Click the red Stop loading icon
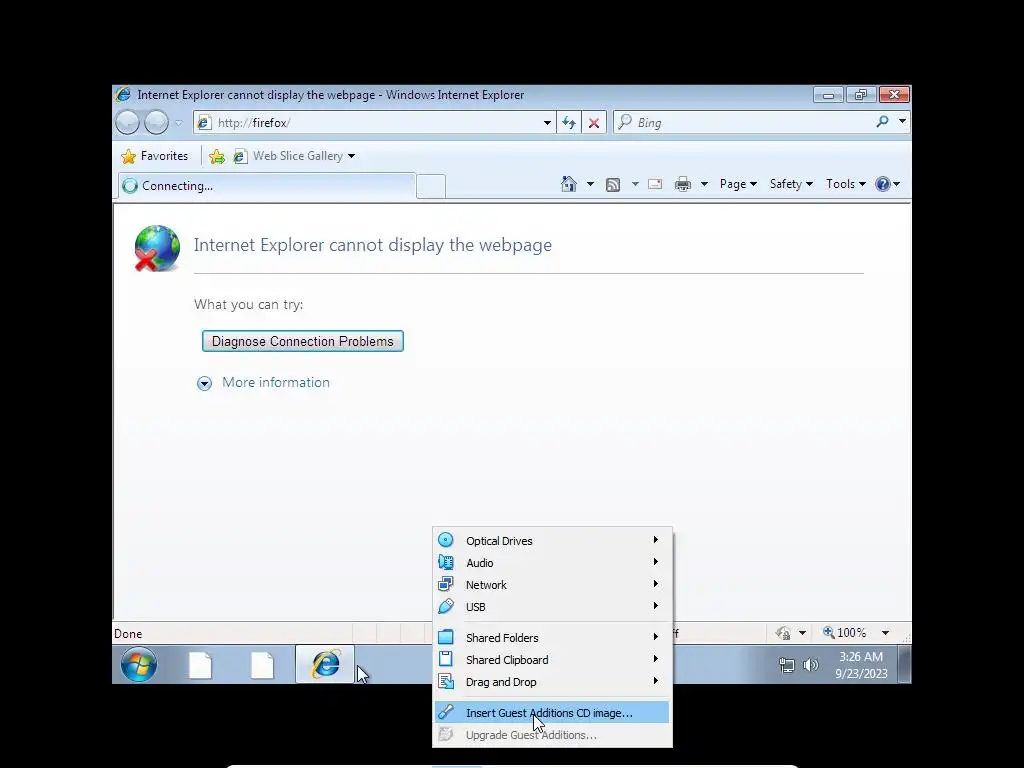 [x=594, y=123]
